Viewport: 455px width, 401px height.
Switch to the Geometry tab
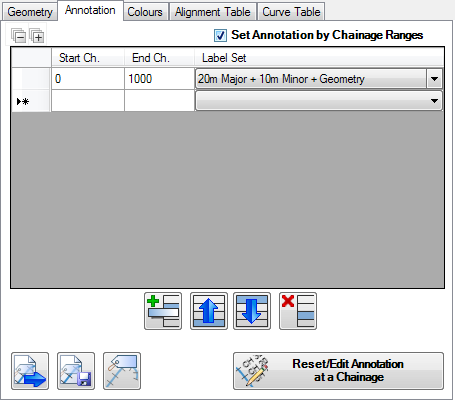pos(30,12)
